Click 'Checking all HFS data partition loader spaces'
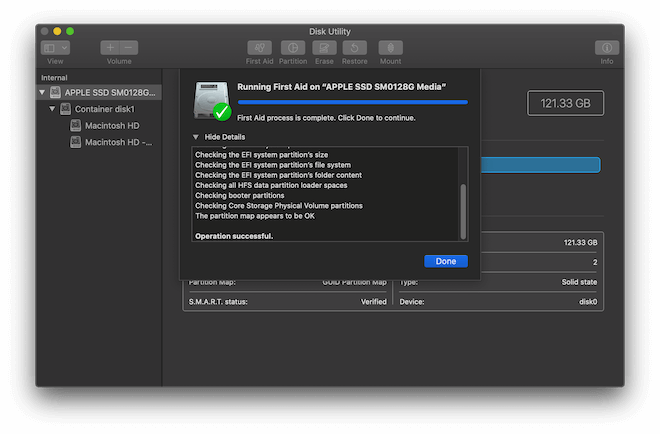Viewport: 660px width, 434px height. click(x=271, y=185)
